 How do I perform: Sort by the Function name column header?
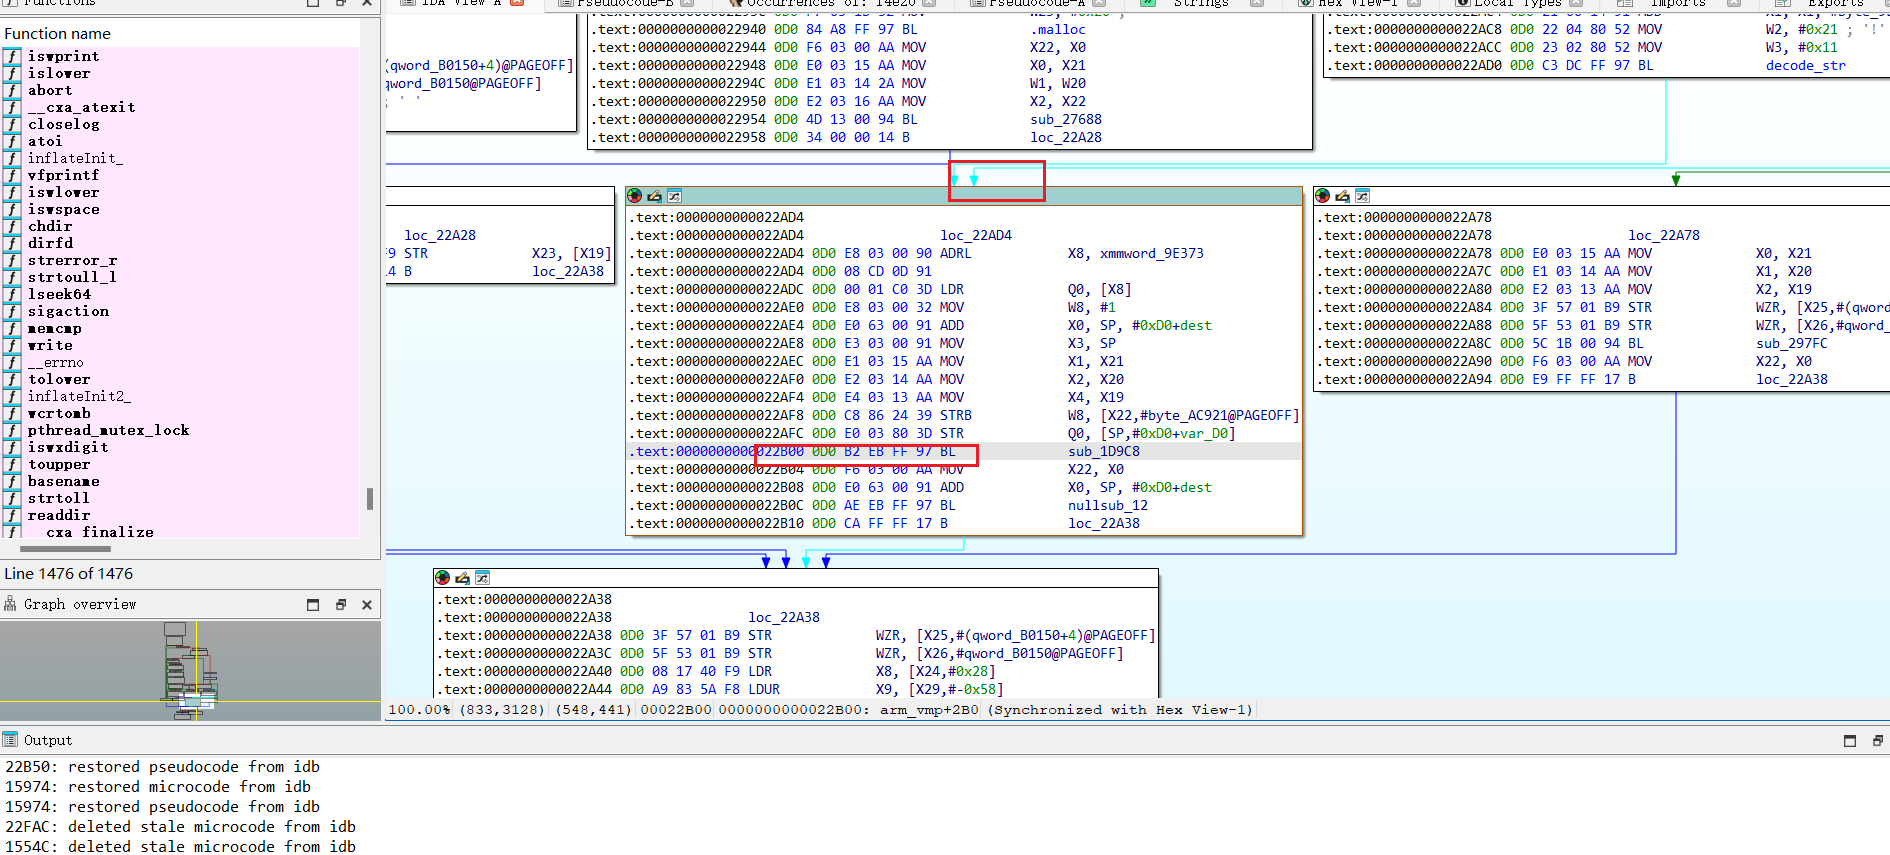point(57,34)
